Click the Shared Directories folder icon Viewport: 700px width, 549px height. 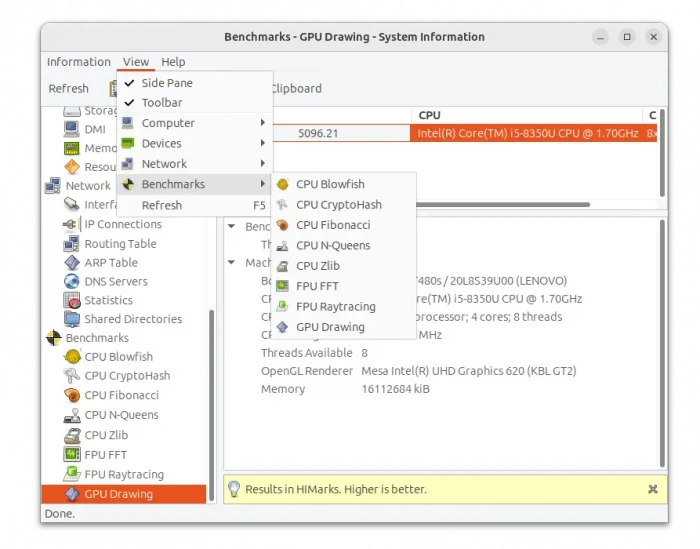point(72,319)
